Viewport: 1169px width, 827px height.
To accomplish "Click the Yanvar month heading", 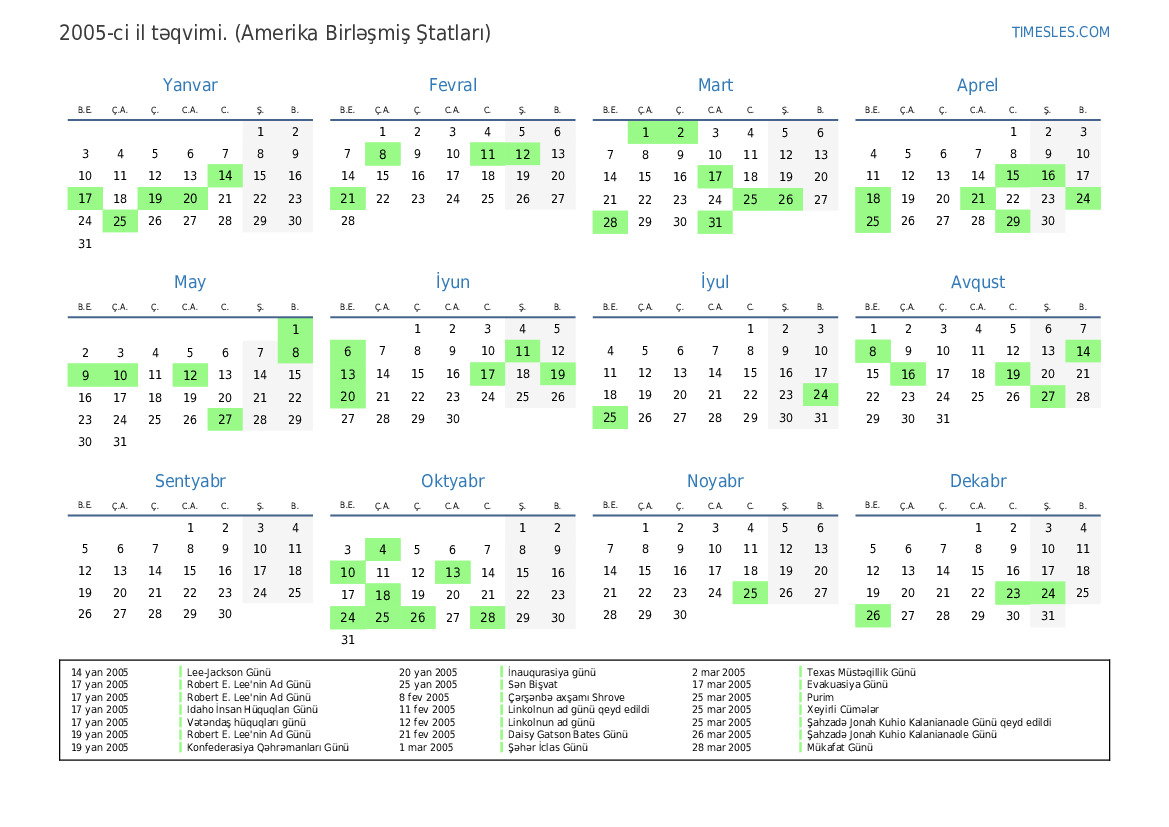I will coord(190,85).
